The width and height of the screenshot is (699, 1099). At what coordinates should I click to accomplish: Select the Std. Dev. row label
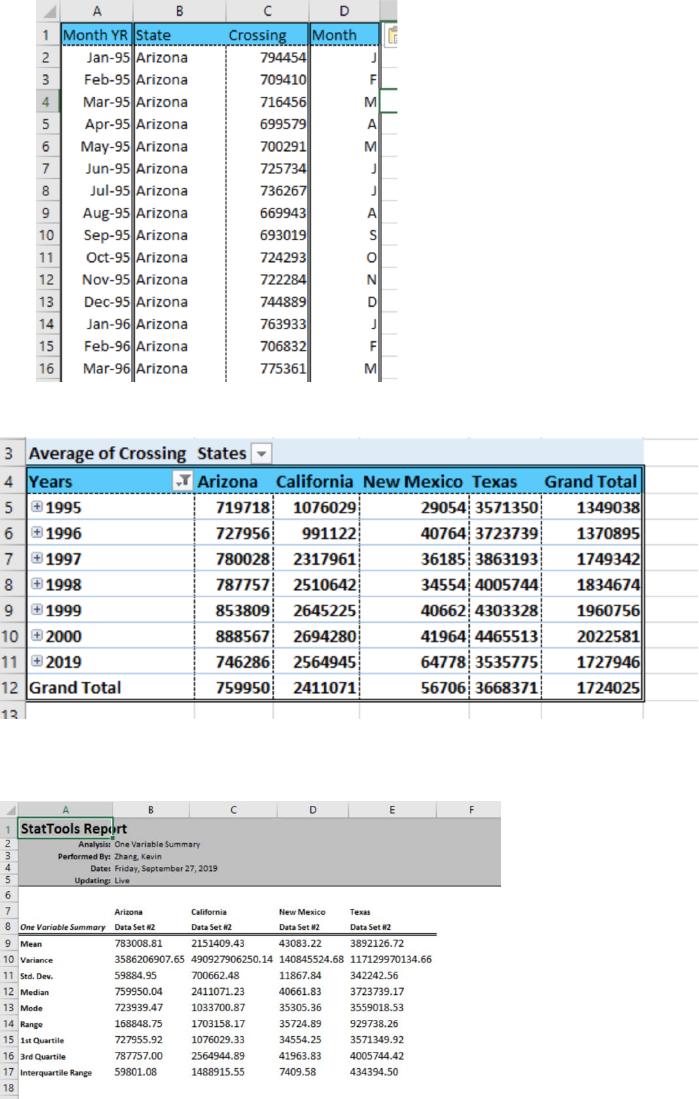tap(36, 976)
